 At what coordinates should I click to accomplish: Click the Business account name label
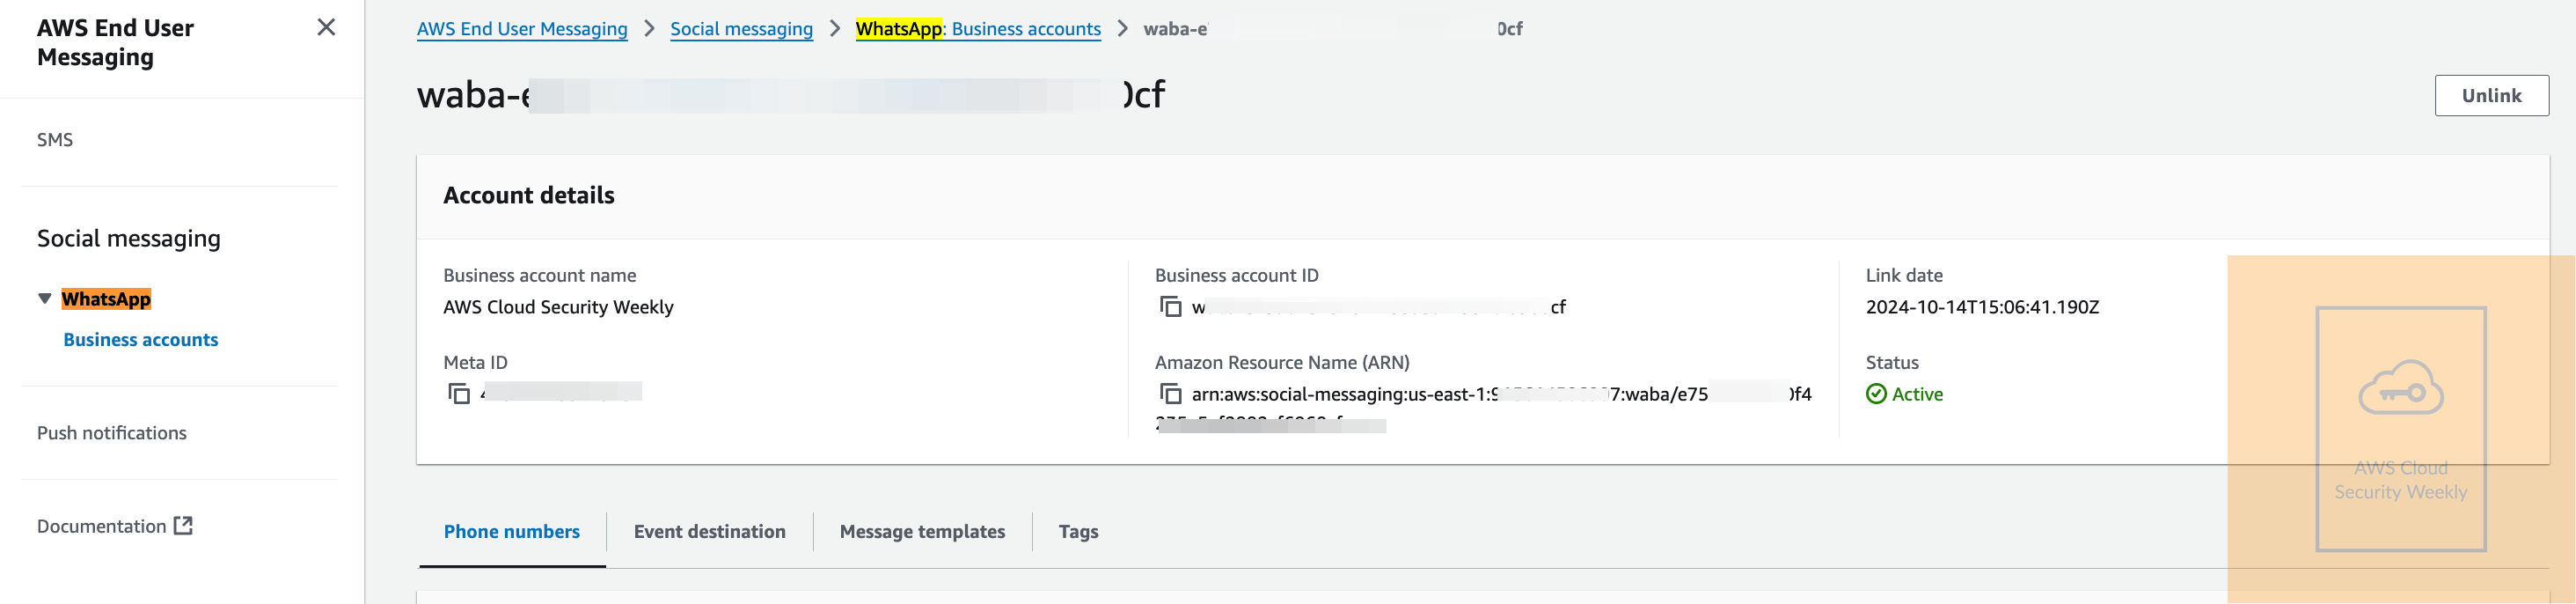click(x=540, y=275)
